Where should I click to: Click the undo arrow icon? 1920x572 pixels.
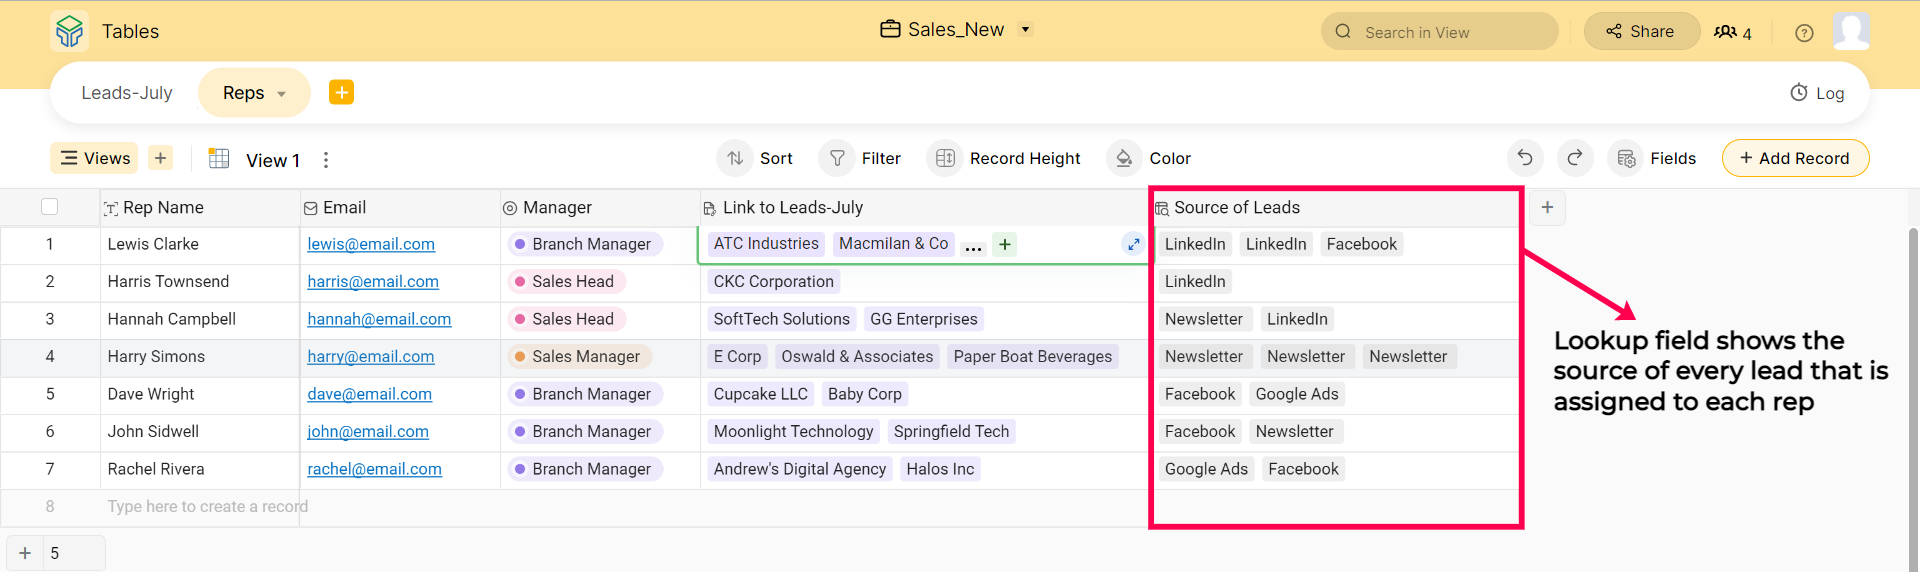[x=1525, y=158]
